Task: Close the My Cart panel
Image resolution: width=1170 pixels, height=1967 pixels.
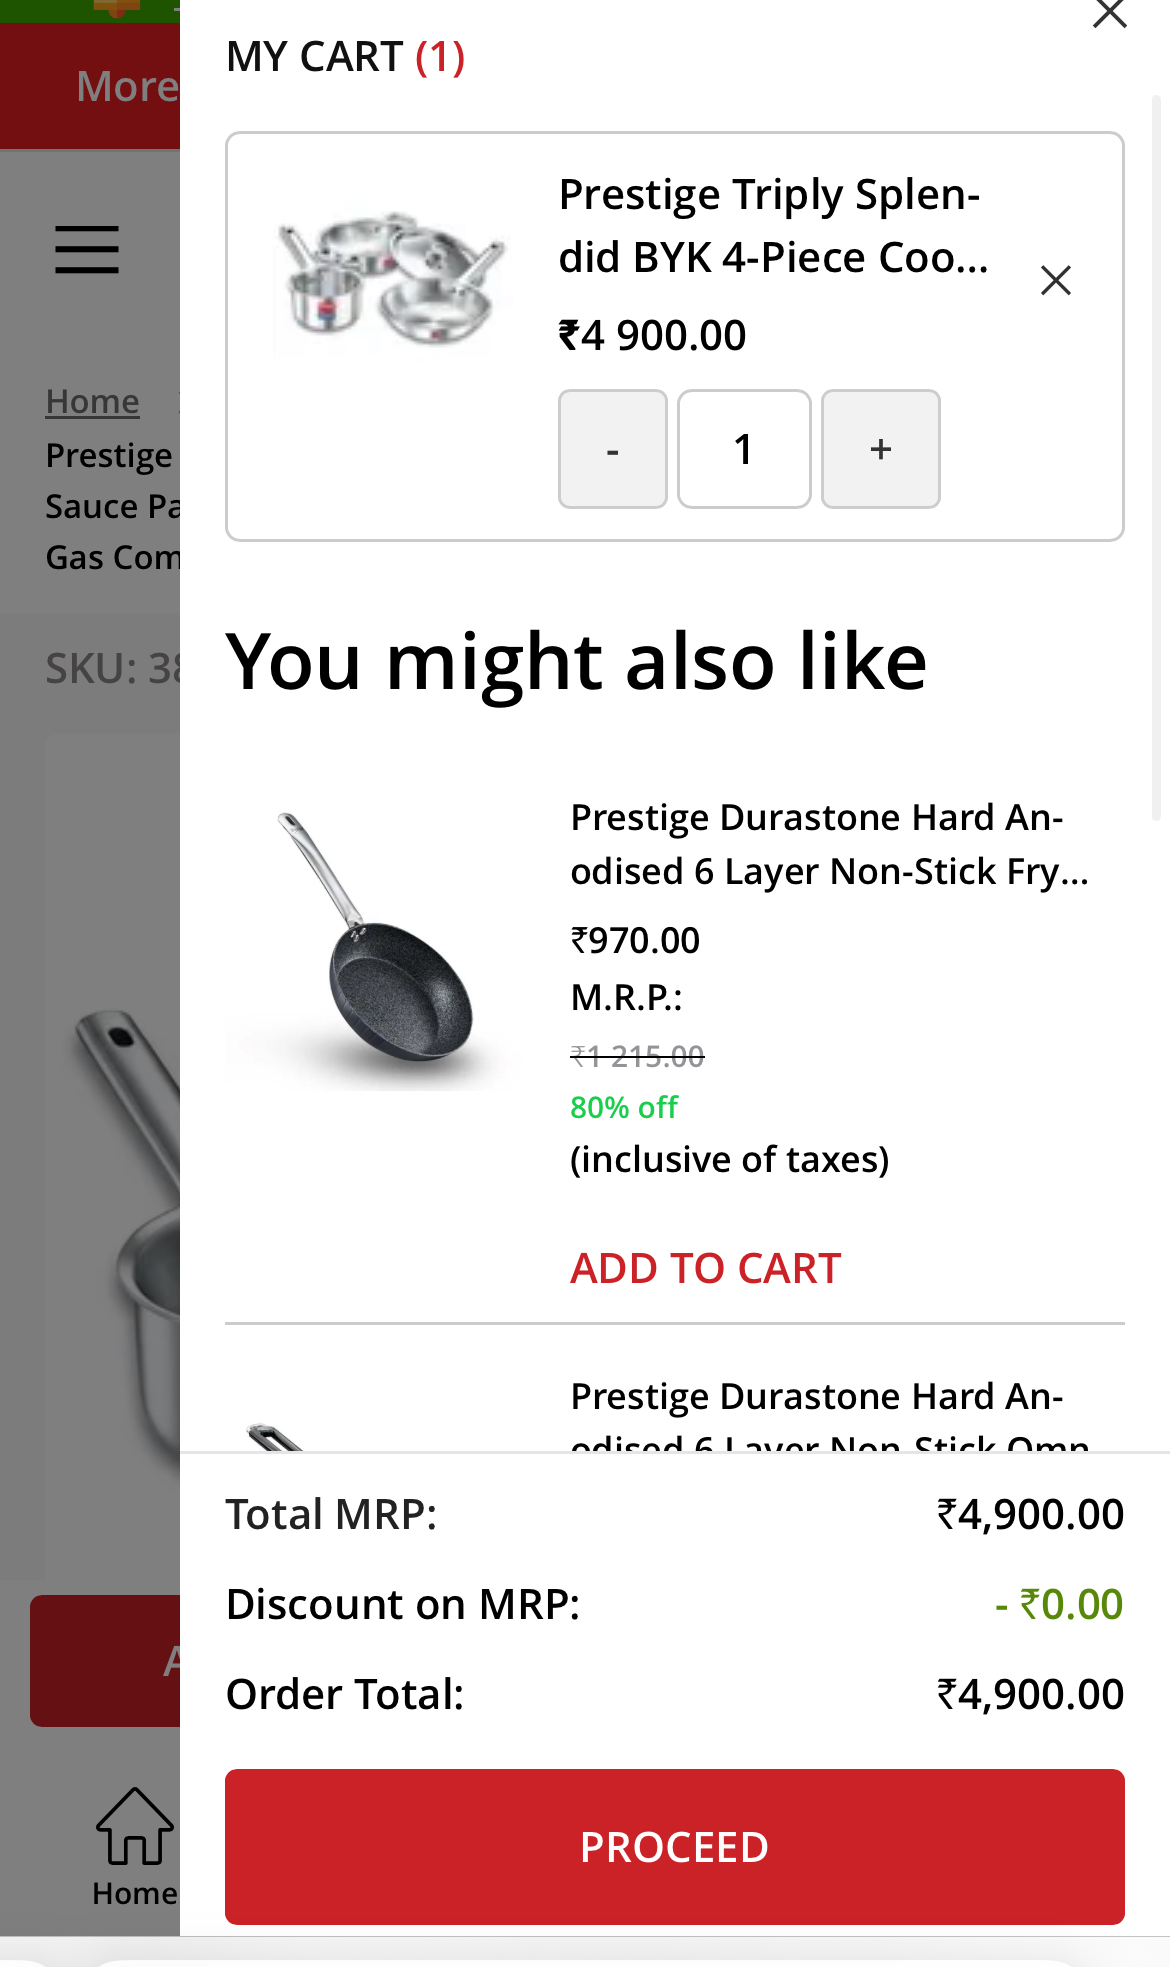Action: [x=1109, y=14]
